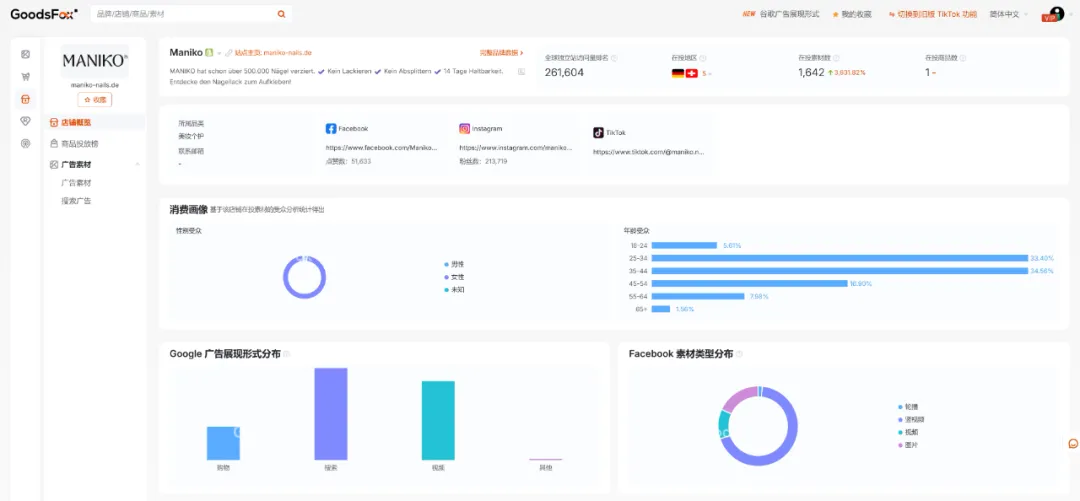Click the 视频 bar in Google chart

click(438, 420)
